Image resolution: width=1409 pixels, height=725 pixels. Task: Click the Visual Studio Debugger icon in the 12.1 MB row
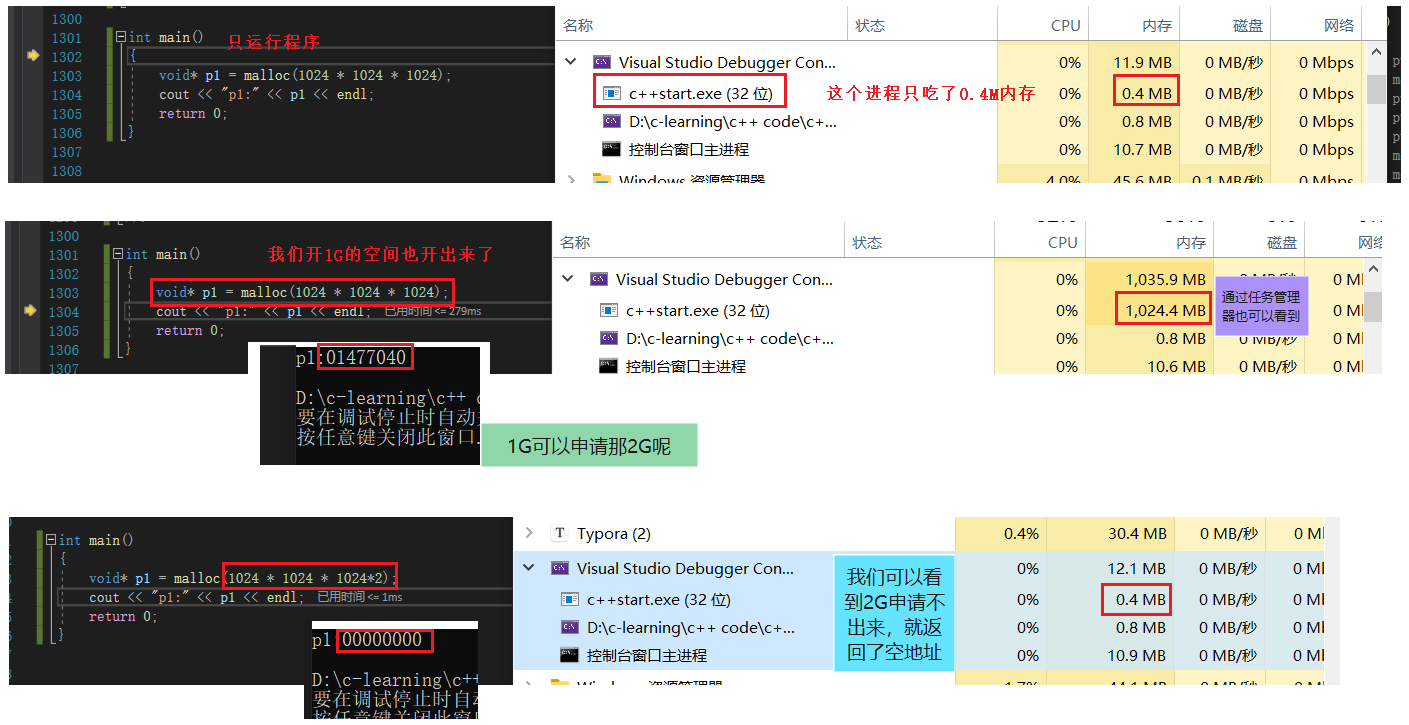tap(560, 569)
